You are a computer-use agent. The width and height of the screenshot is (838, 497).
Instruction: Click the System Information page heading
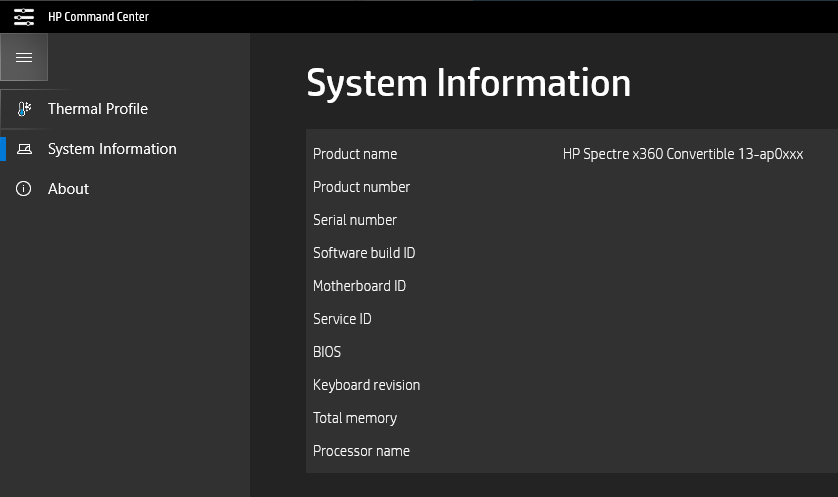coord(469,83)
